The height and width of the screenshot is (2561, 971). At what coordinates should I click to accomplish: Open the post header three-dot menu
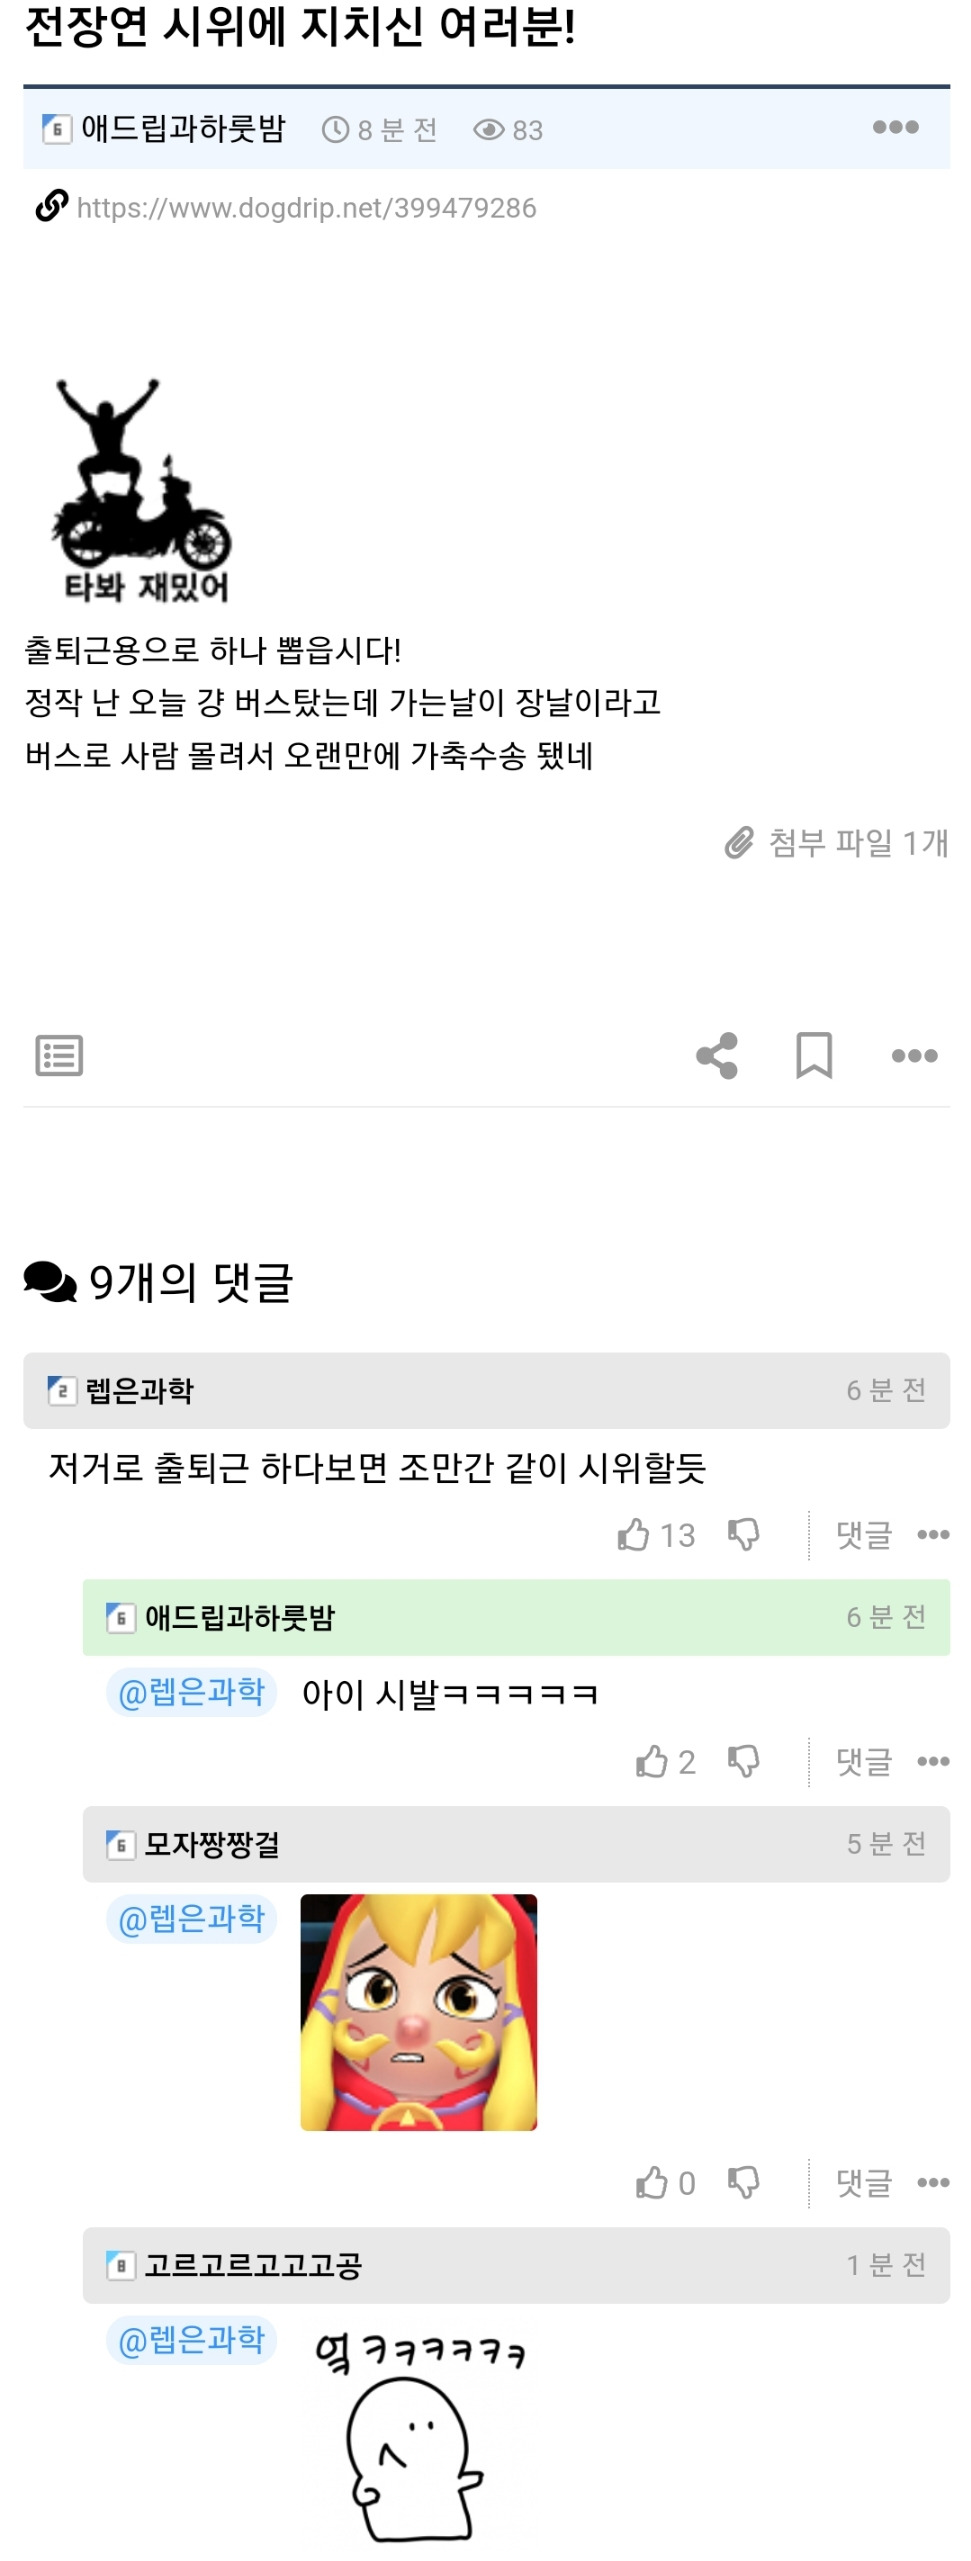pyautogui.click(x=895, y=127)
